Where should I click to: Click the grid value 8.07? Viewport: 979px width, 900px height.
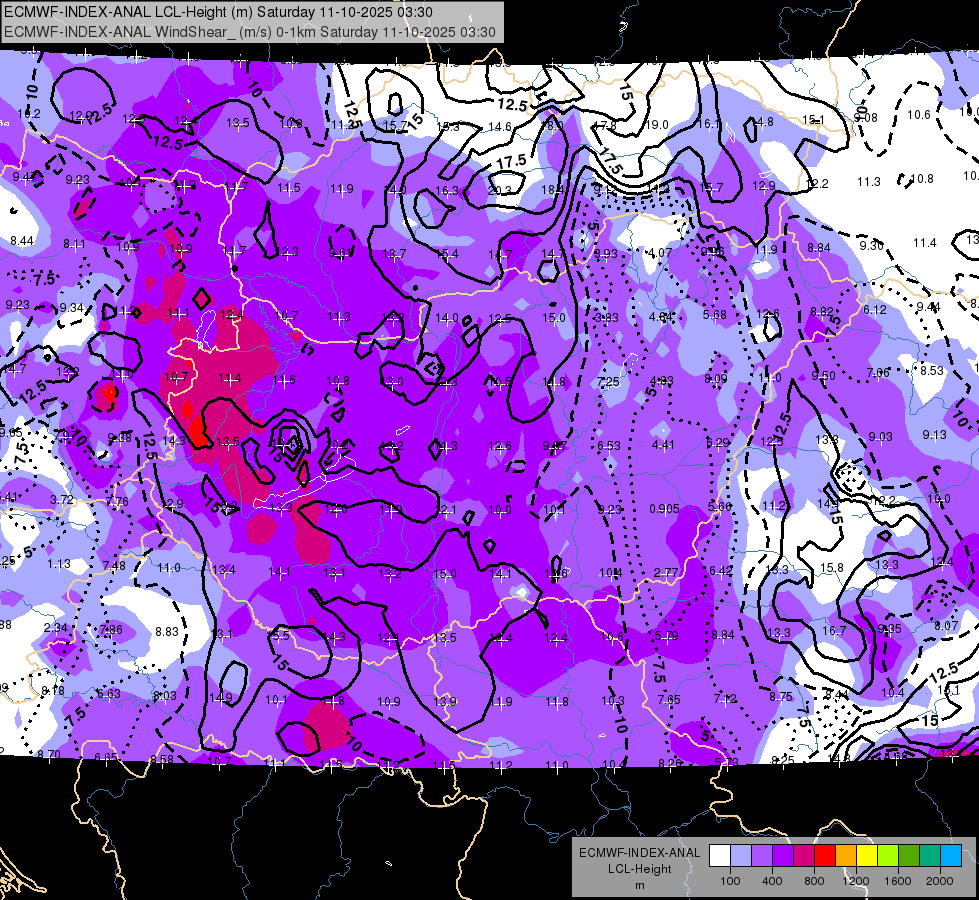pos(947,625)
